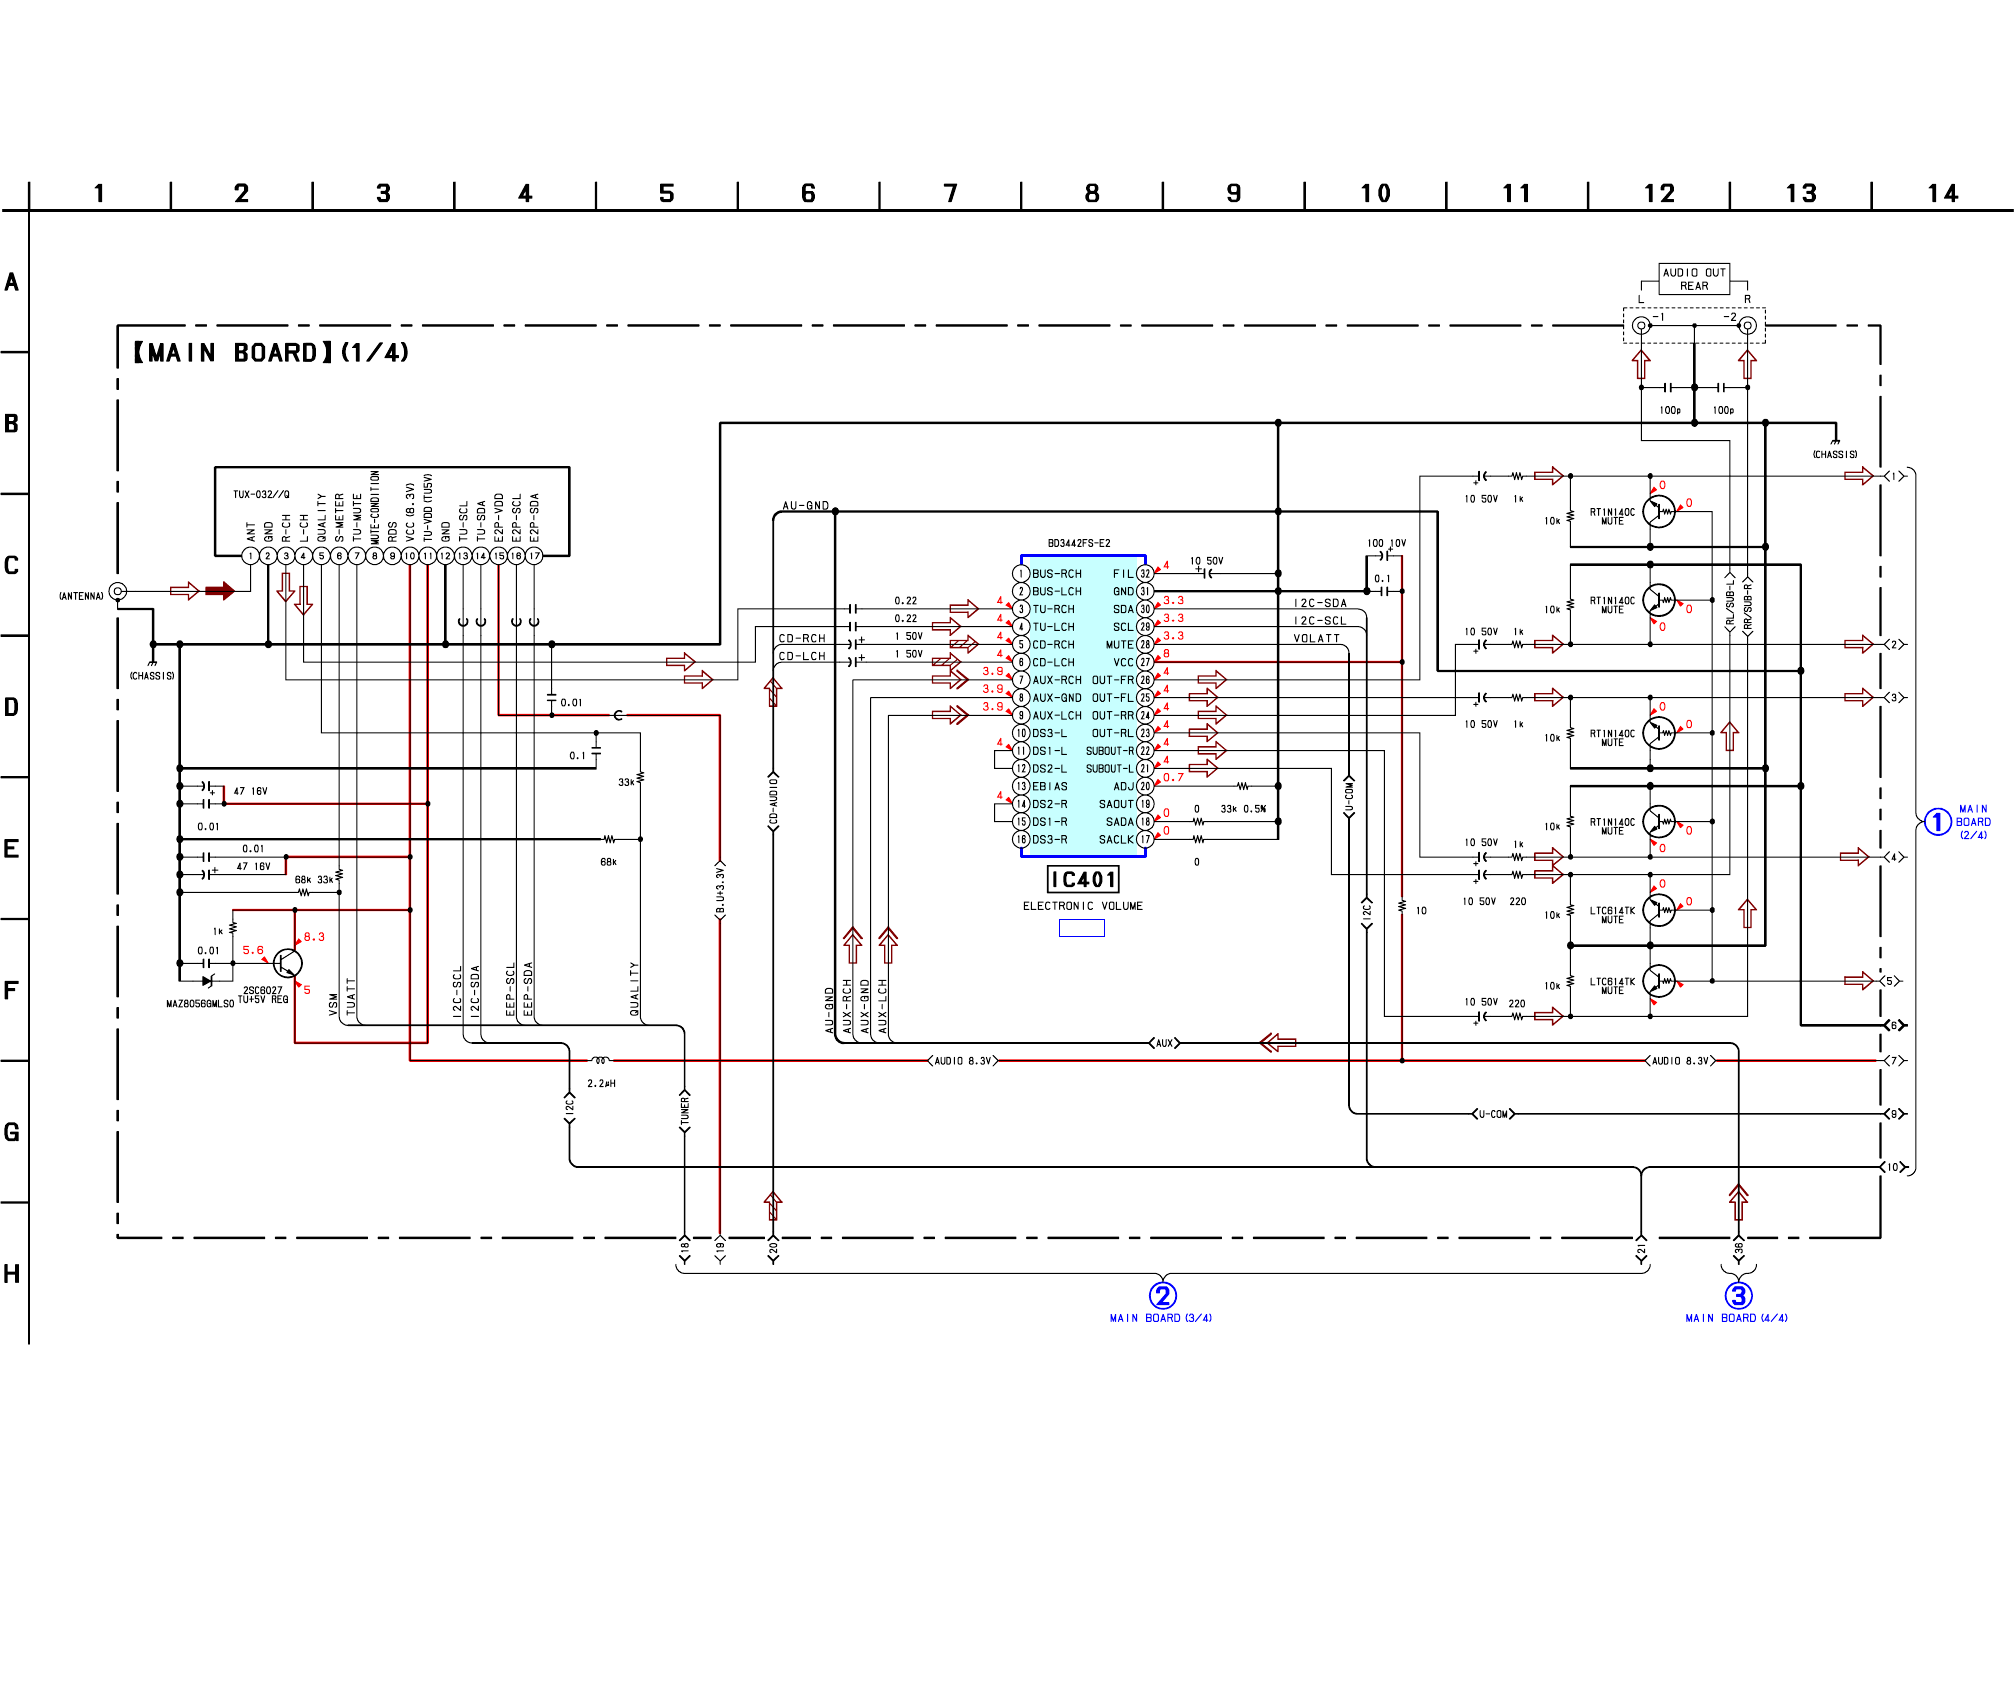Open the circled 2 Main Board (3/4) reference

coord(1162,1296)
